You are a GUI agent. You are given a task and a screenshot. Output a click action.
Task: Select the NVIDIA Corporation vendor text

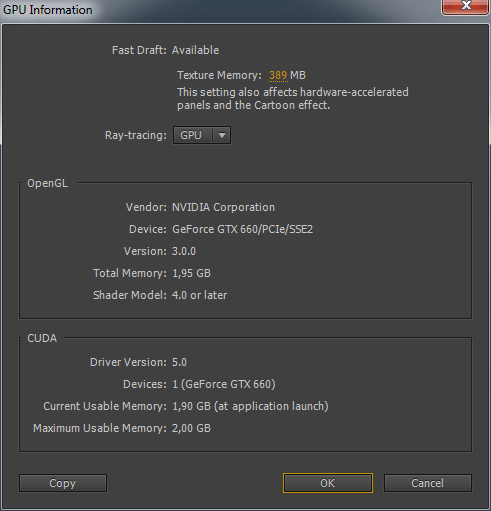pos(223,207)
